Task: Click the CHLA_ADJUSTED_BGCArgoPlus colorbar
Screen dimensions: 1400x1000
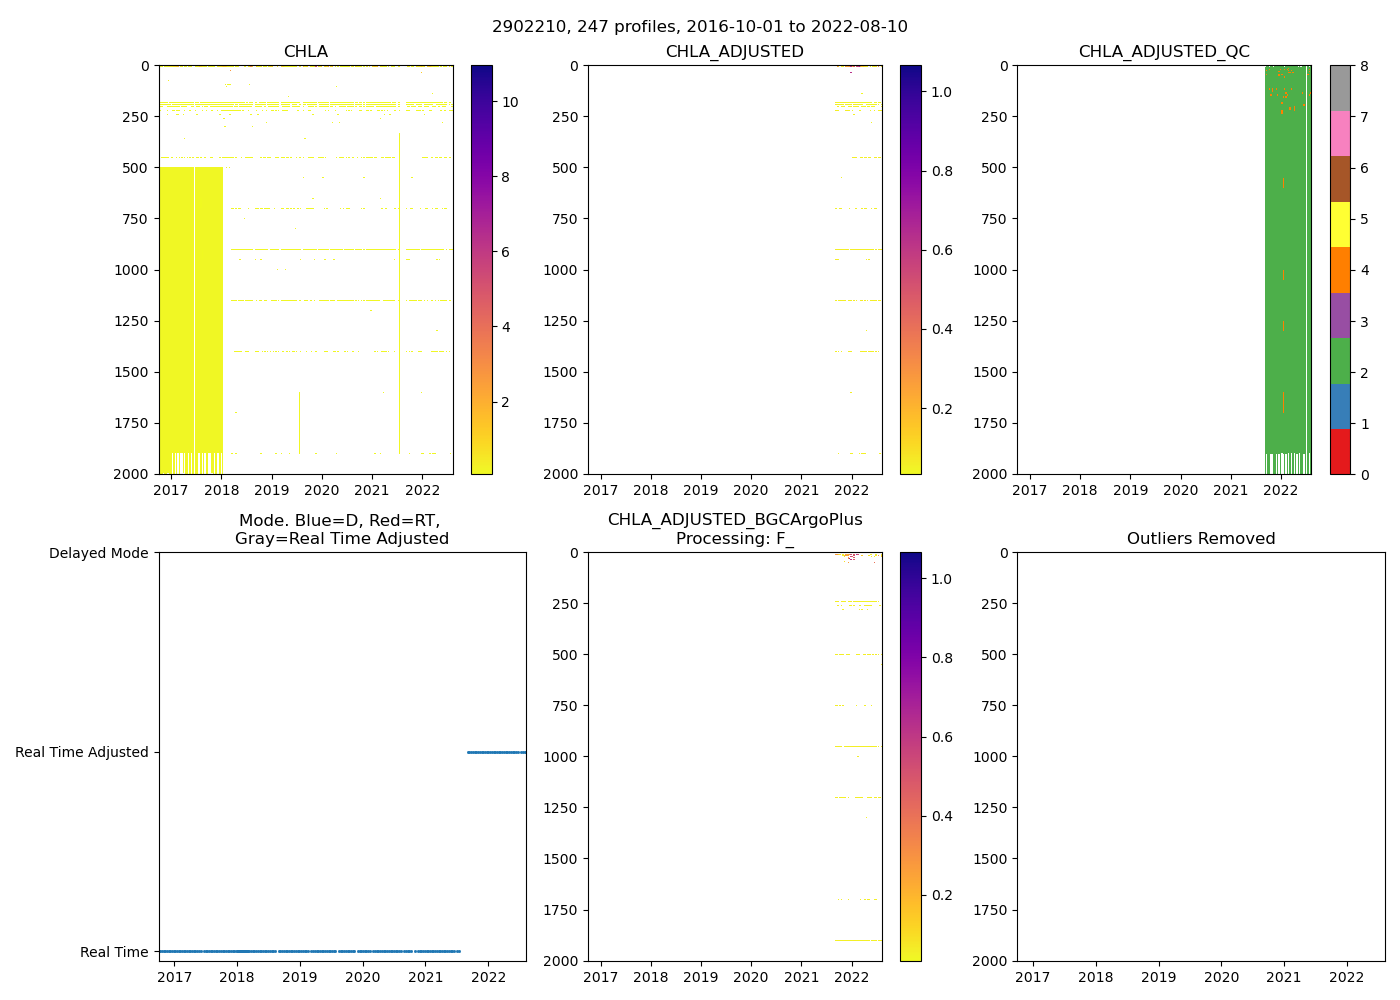Action: (910, 757)
